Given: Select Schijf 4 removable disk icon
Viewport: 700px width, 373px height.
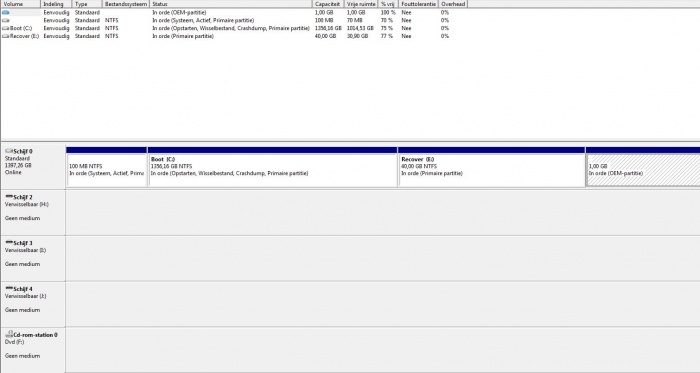Looking at the screenshot, I should [9, 289].
